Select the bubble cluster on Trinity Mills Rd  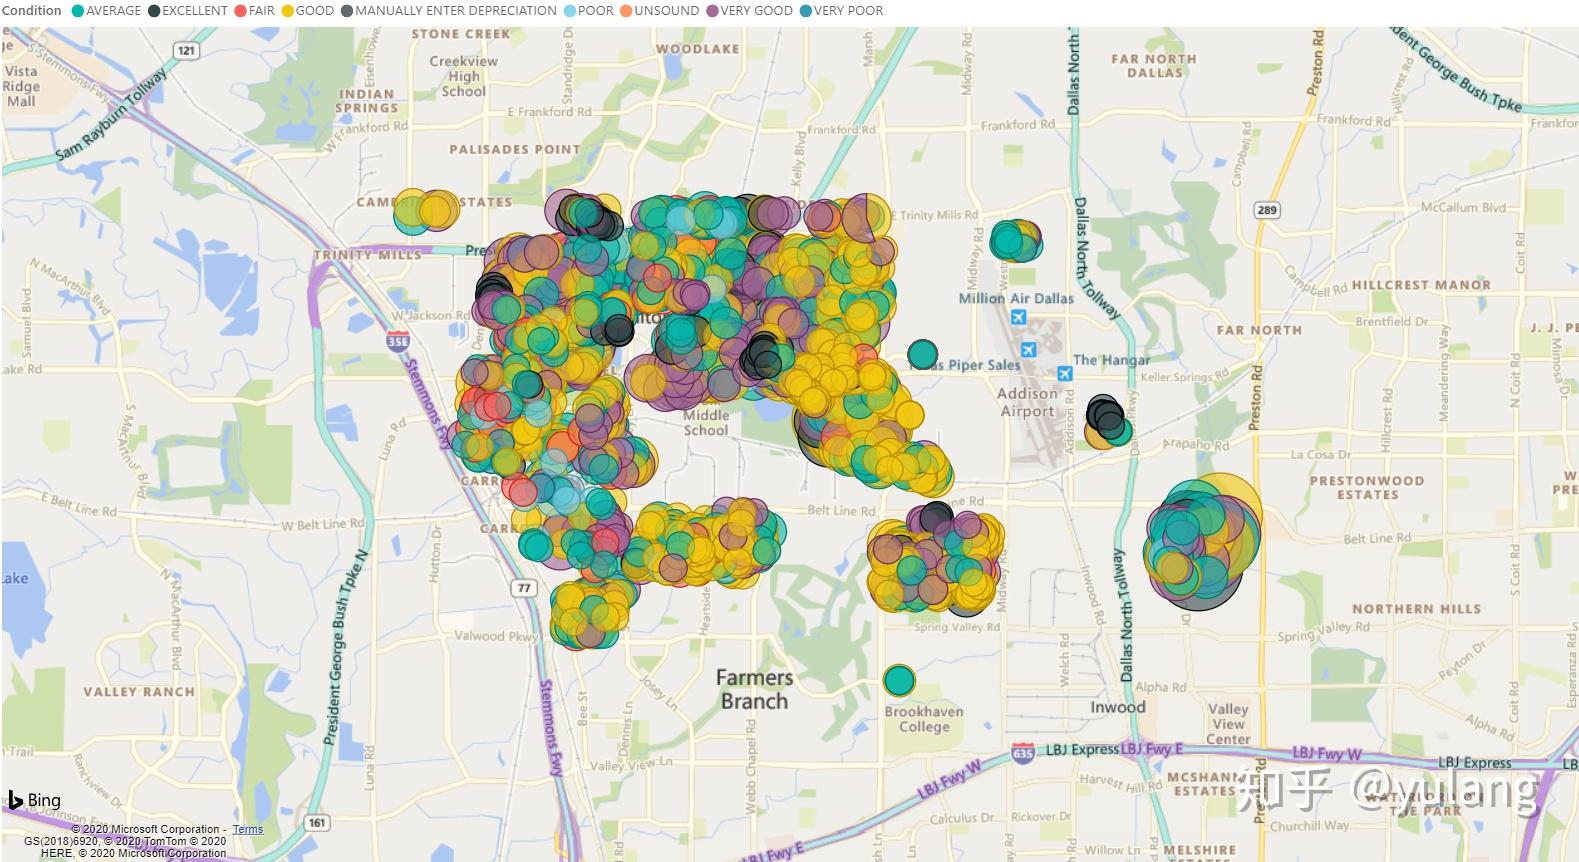click(x=1015, y=241)
